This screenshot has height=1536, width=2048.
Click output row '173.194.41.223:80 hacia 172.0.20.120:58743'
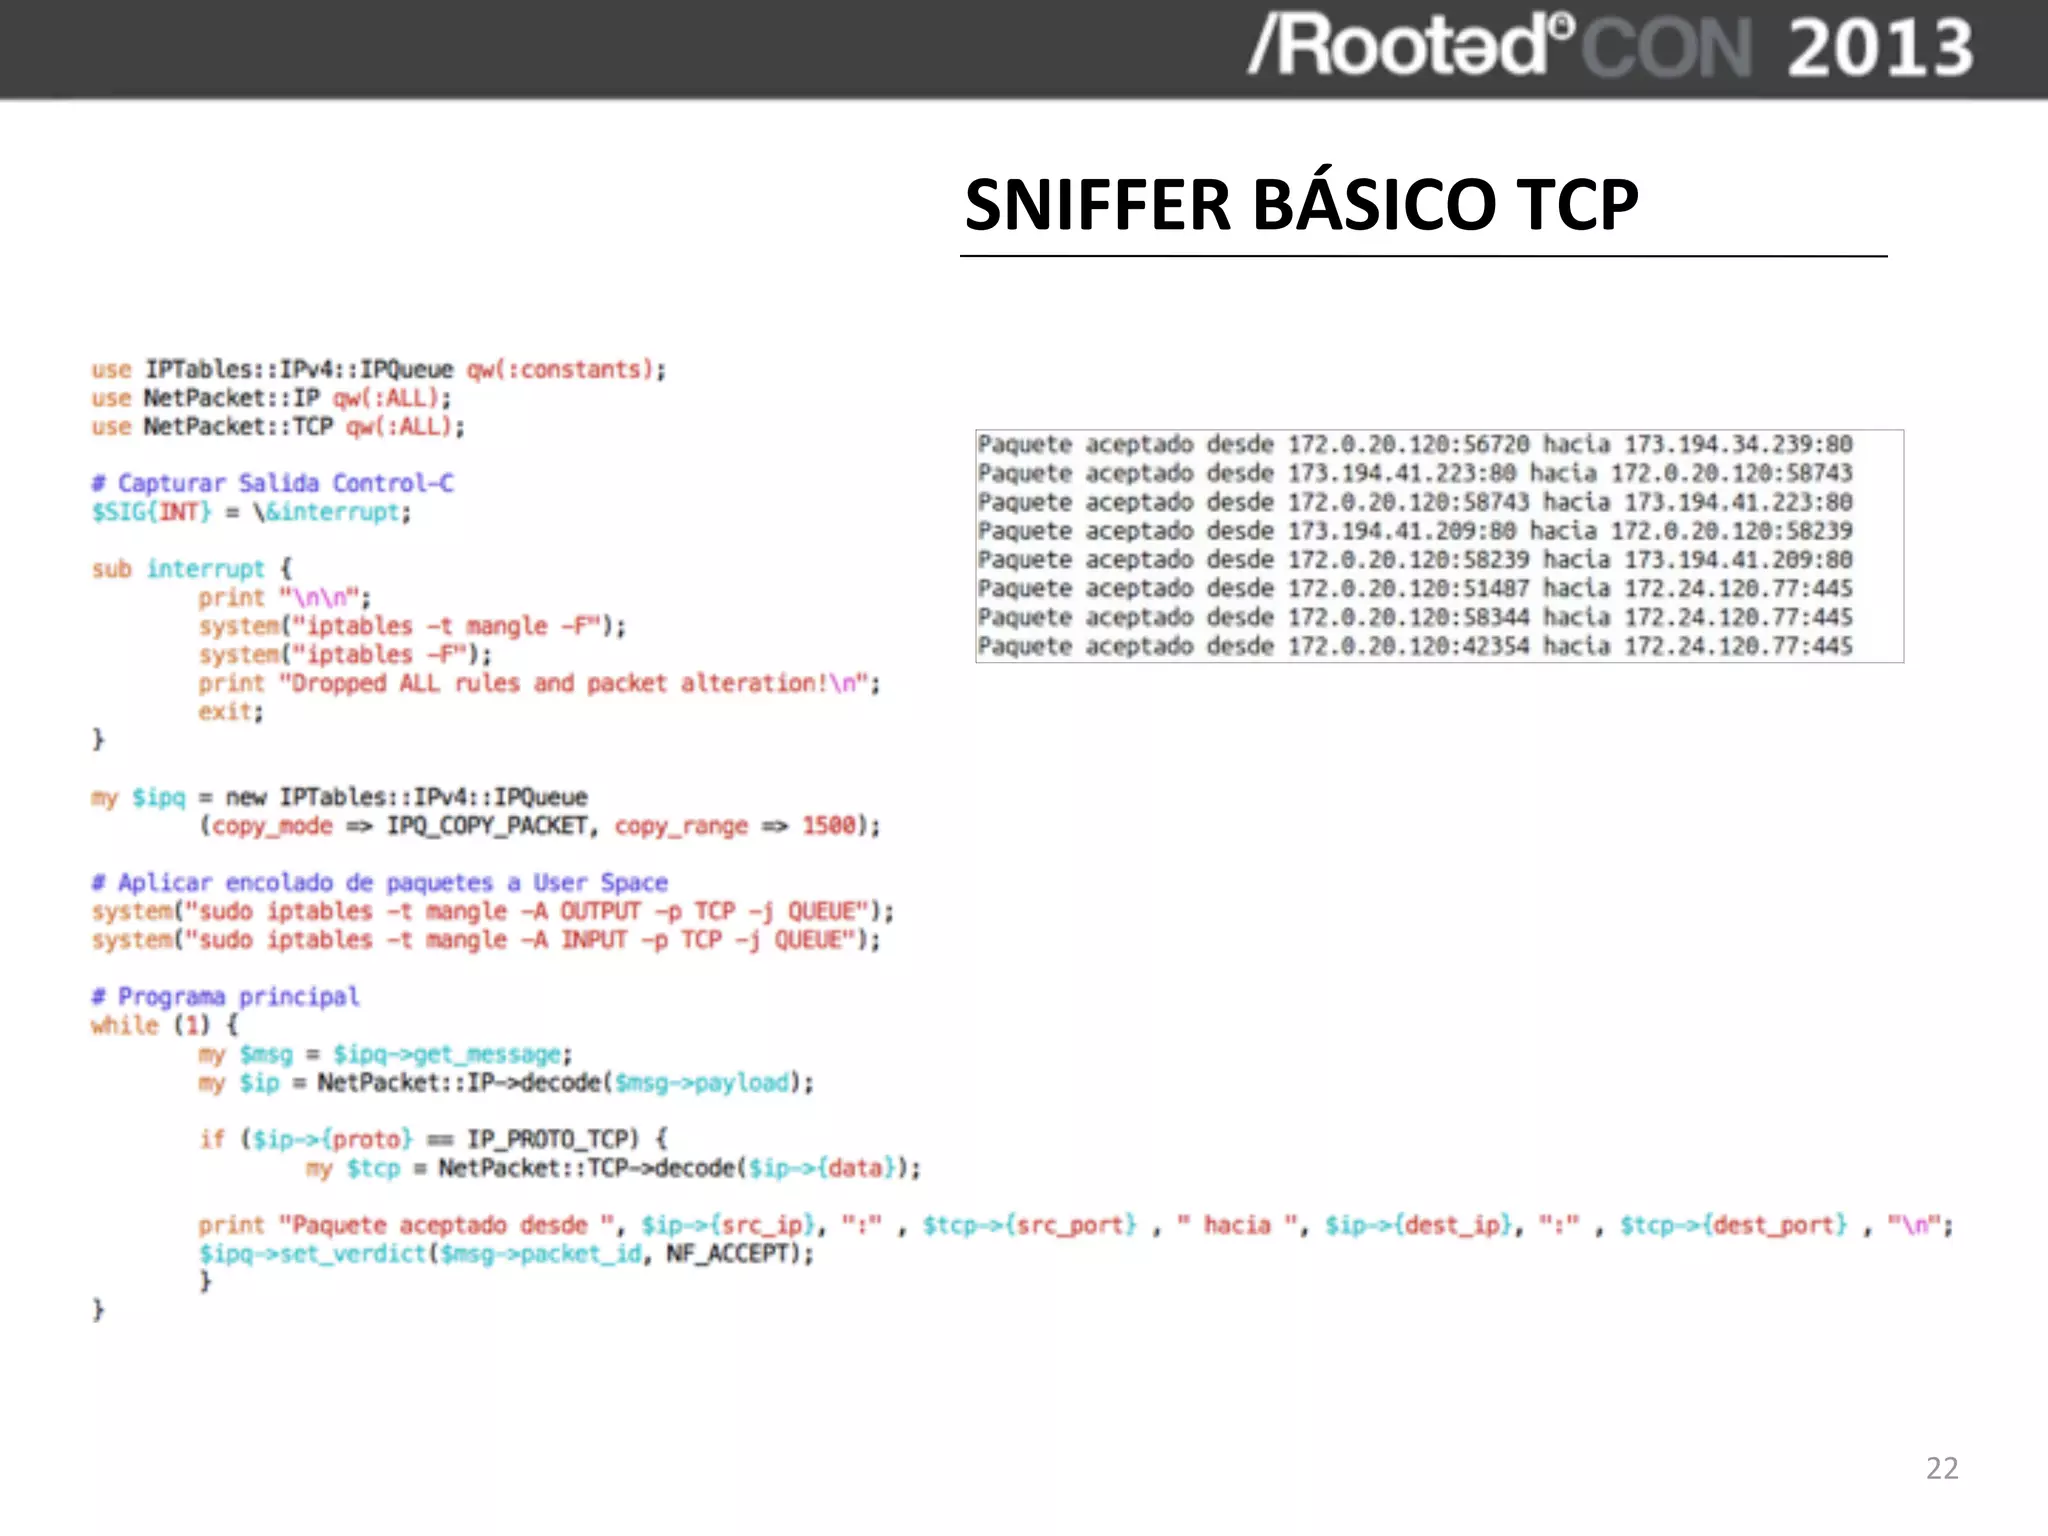1415,473
